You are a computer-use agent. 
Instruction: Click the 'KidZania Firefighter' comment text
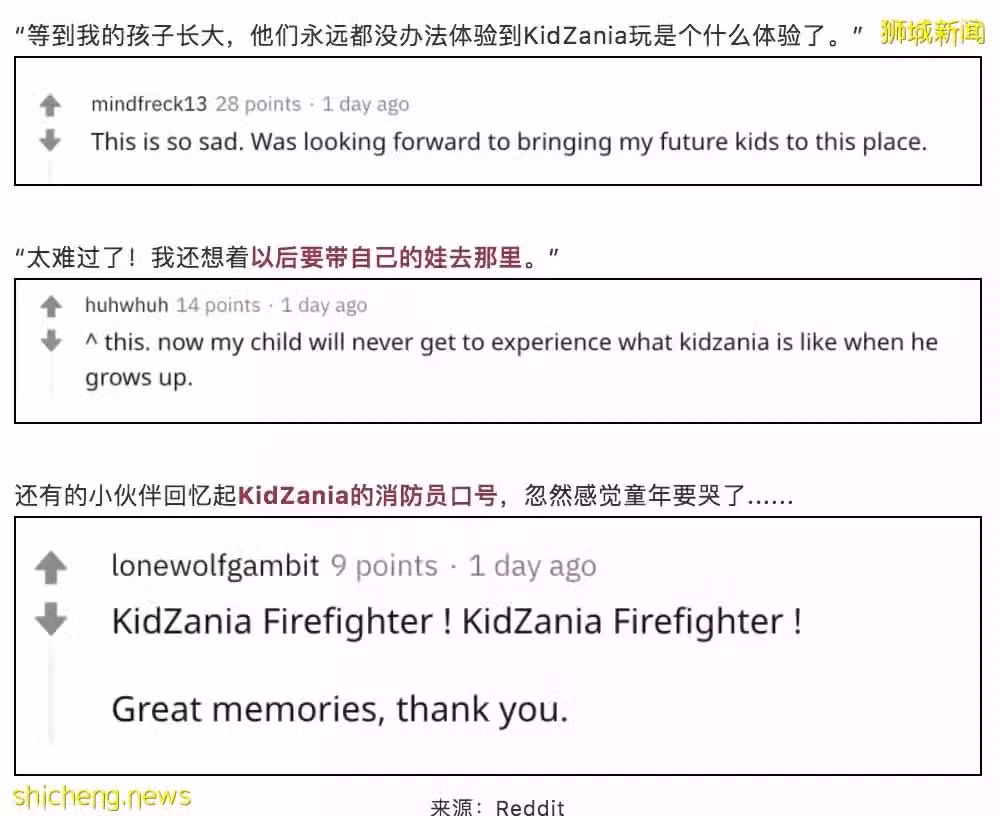click(x=457, y=621)
